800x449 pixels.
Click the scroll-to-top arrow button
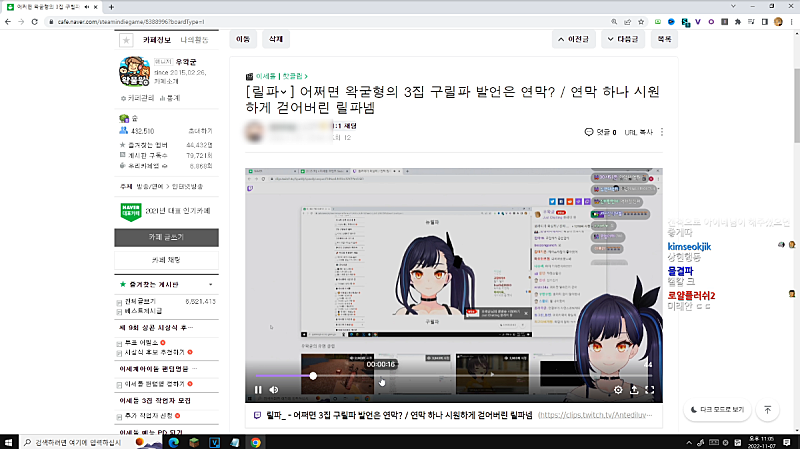point(767,410)
